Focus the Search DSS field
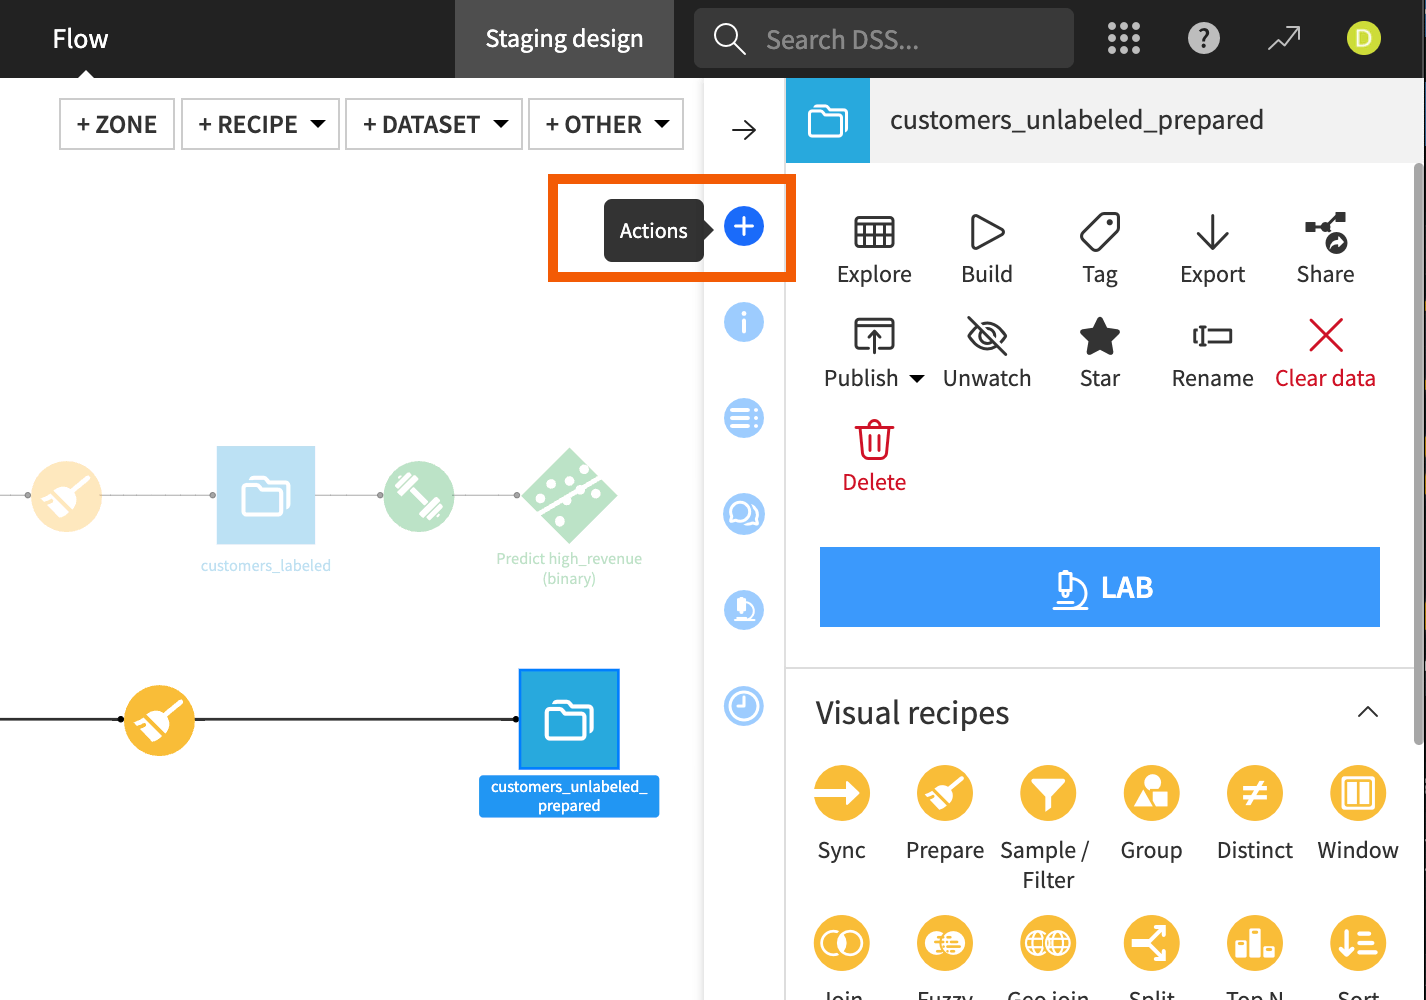 (x=884, y=39)
